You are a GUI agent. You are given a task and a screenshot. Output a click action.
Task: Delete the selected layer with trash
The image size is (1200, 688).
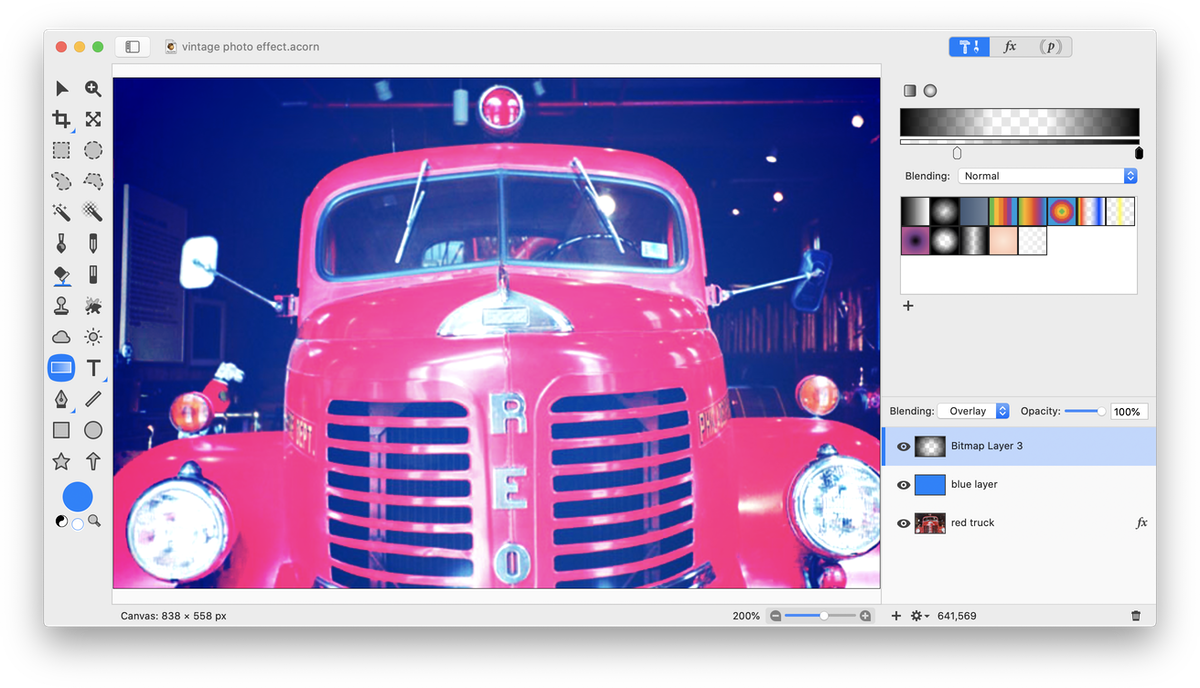point(1136,616)
